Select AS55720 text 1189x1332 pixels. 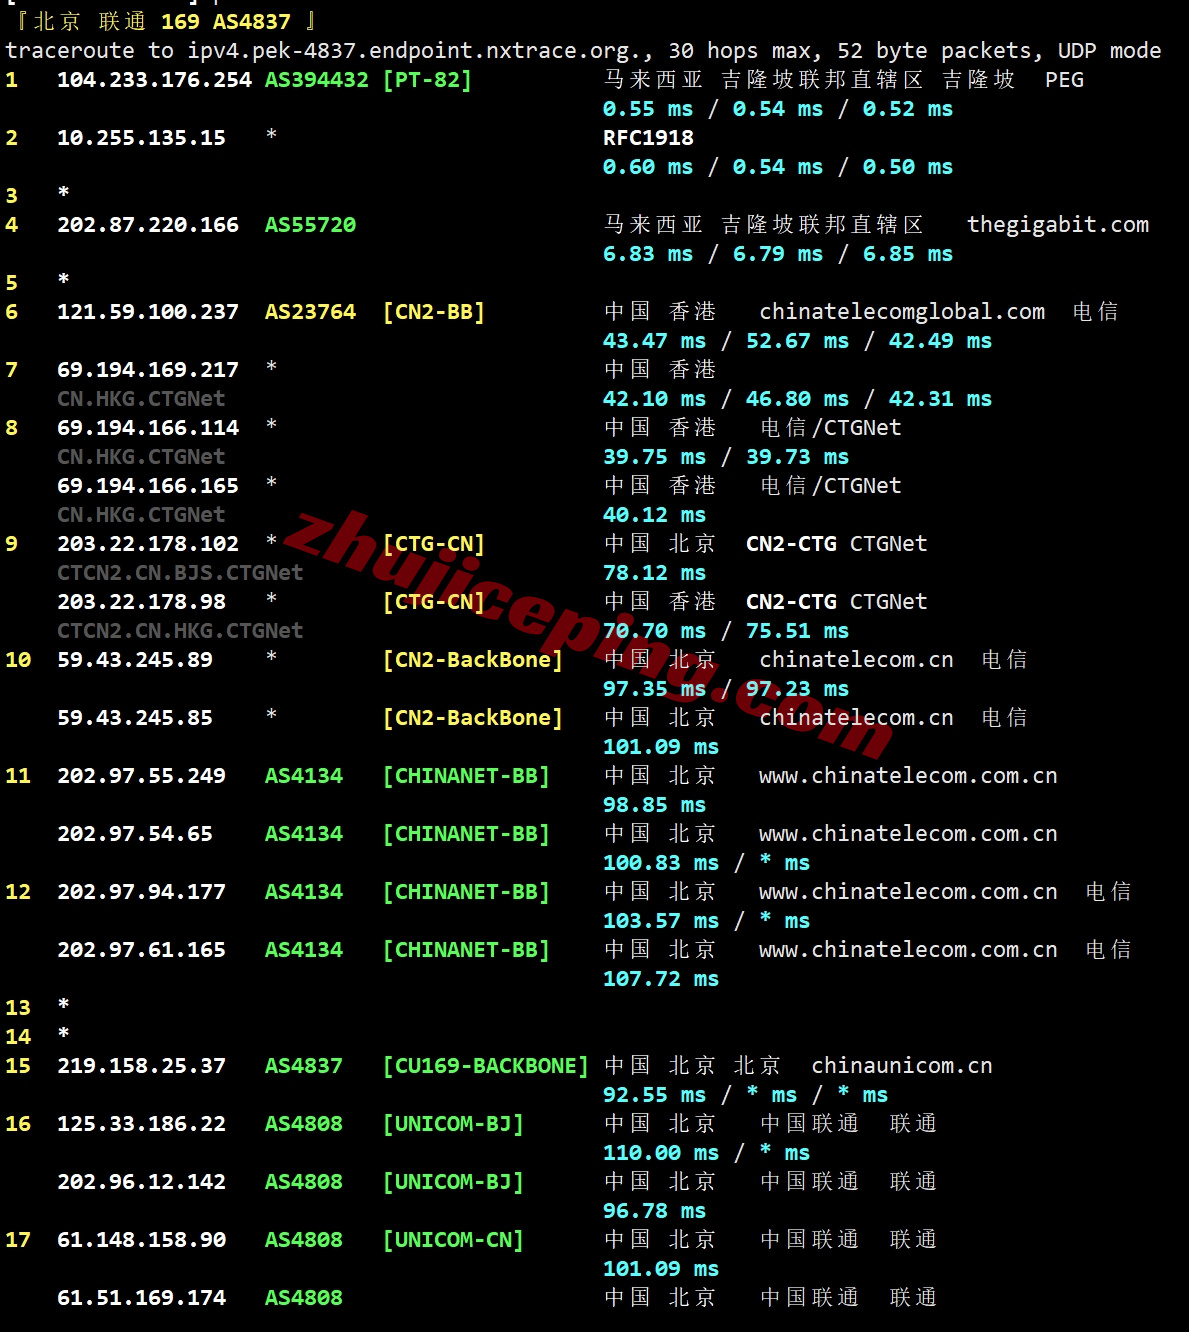(x=310, y=225)
